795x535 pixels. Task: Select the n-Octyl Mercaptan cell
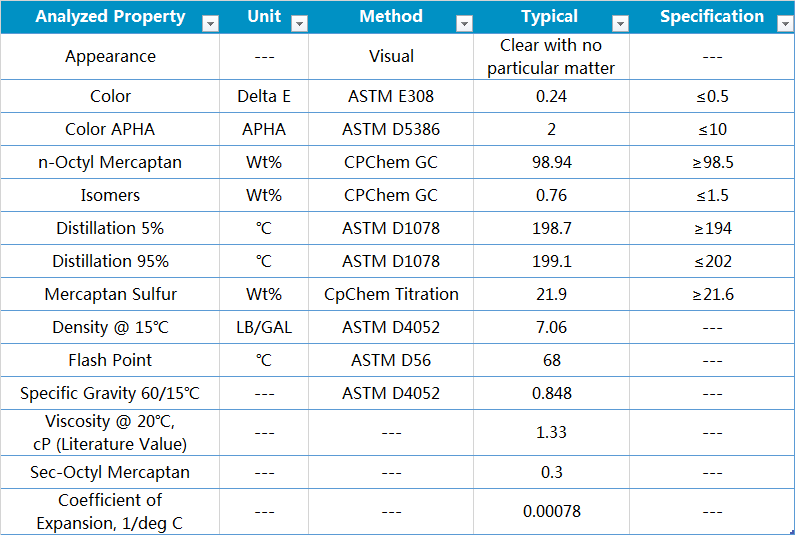point(110,162)
